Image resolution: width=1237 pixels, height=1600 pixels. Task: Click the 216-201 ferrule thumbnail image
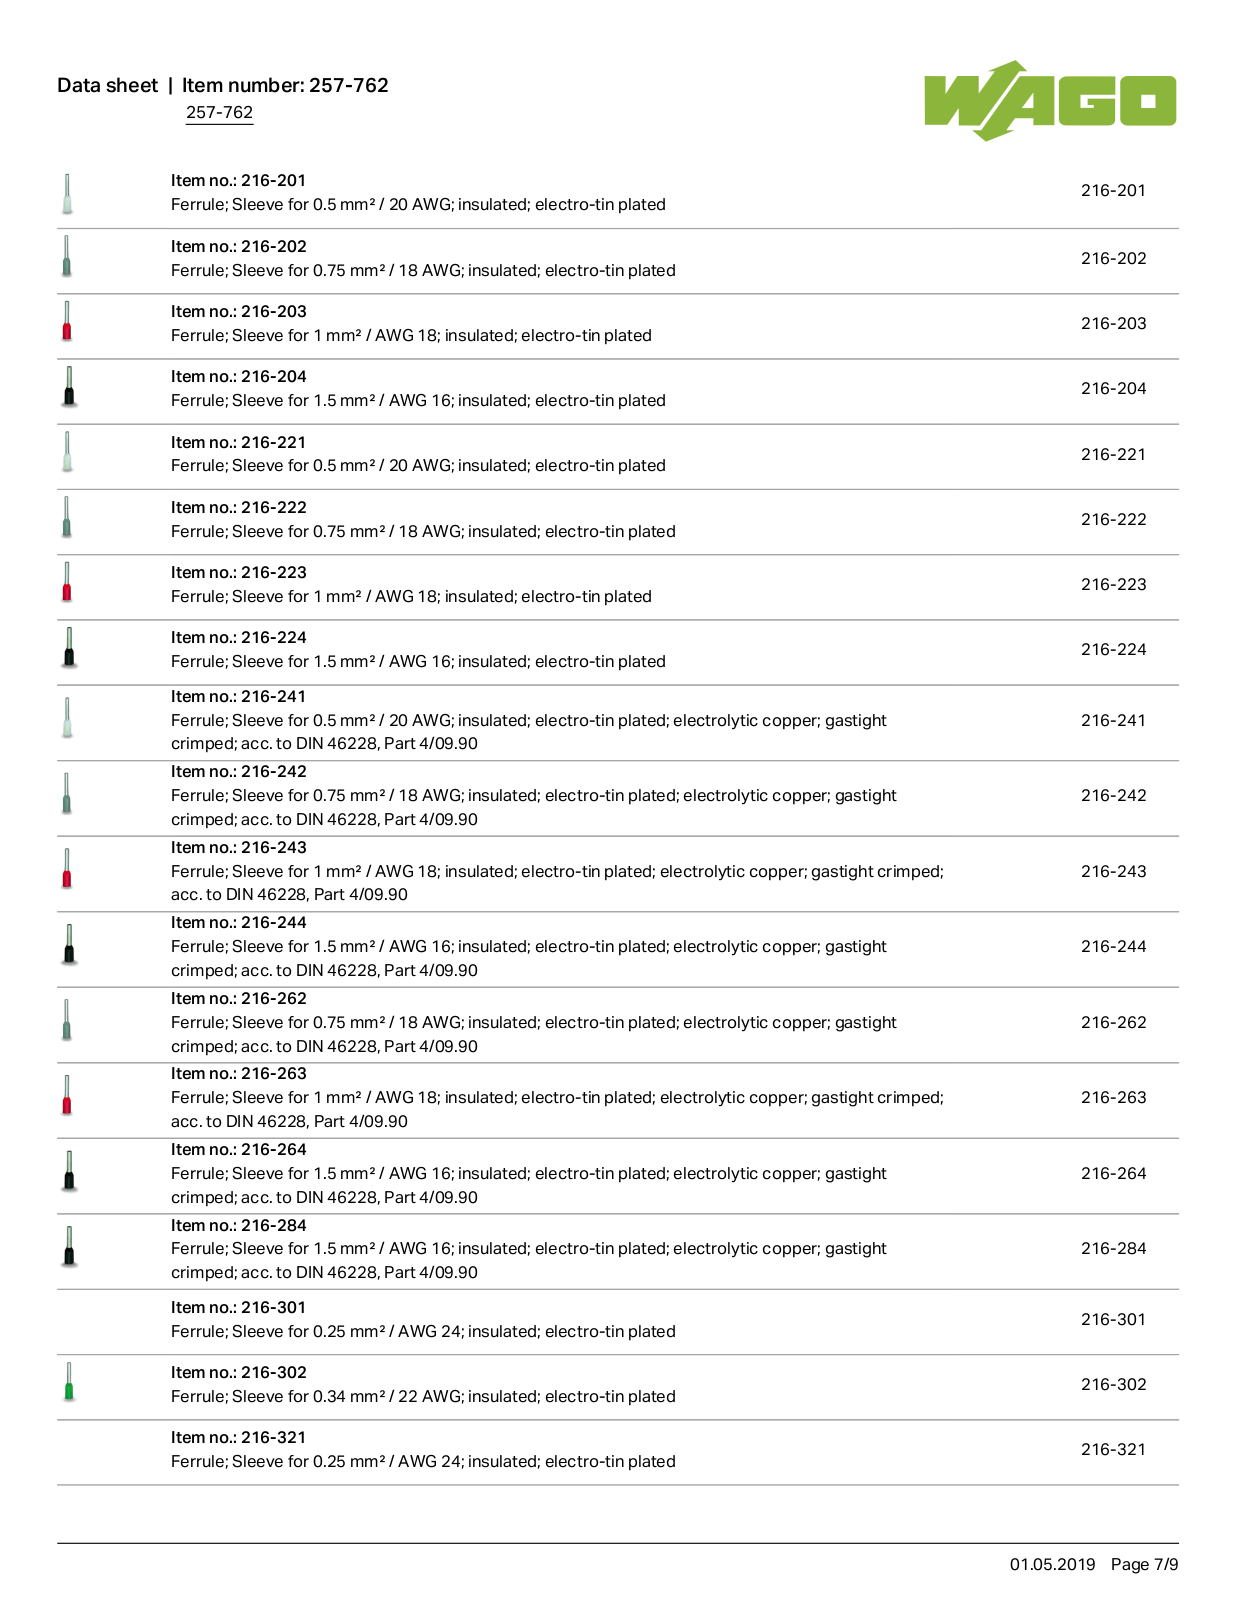point(67,194)
